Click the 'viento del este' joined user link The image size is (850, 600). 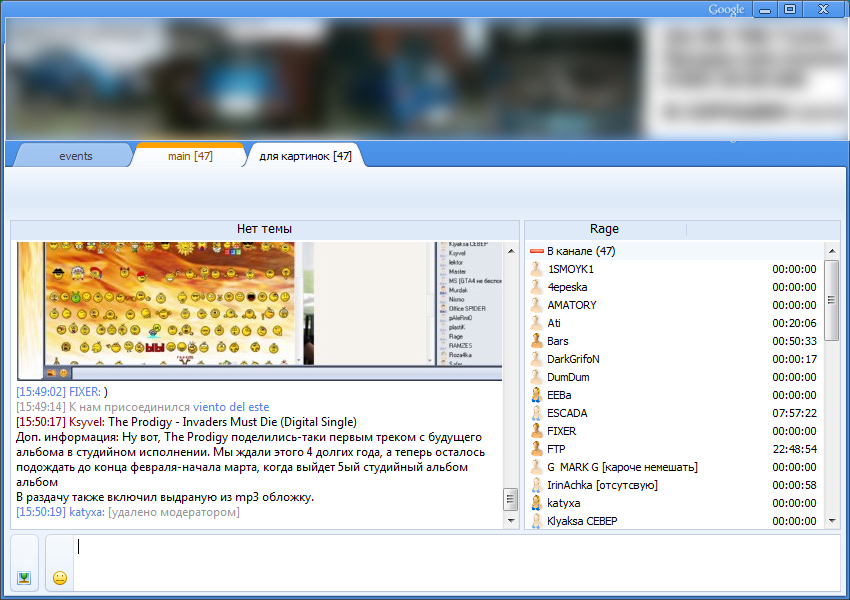[232, 407]
